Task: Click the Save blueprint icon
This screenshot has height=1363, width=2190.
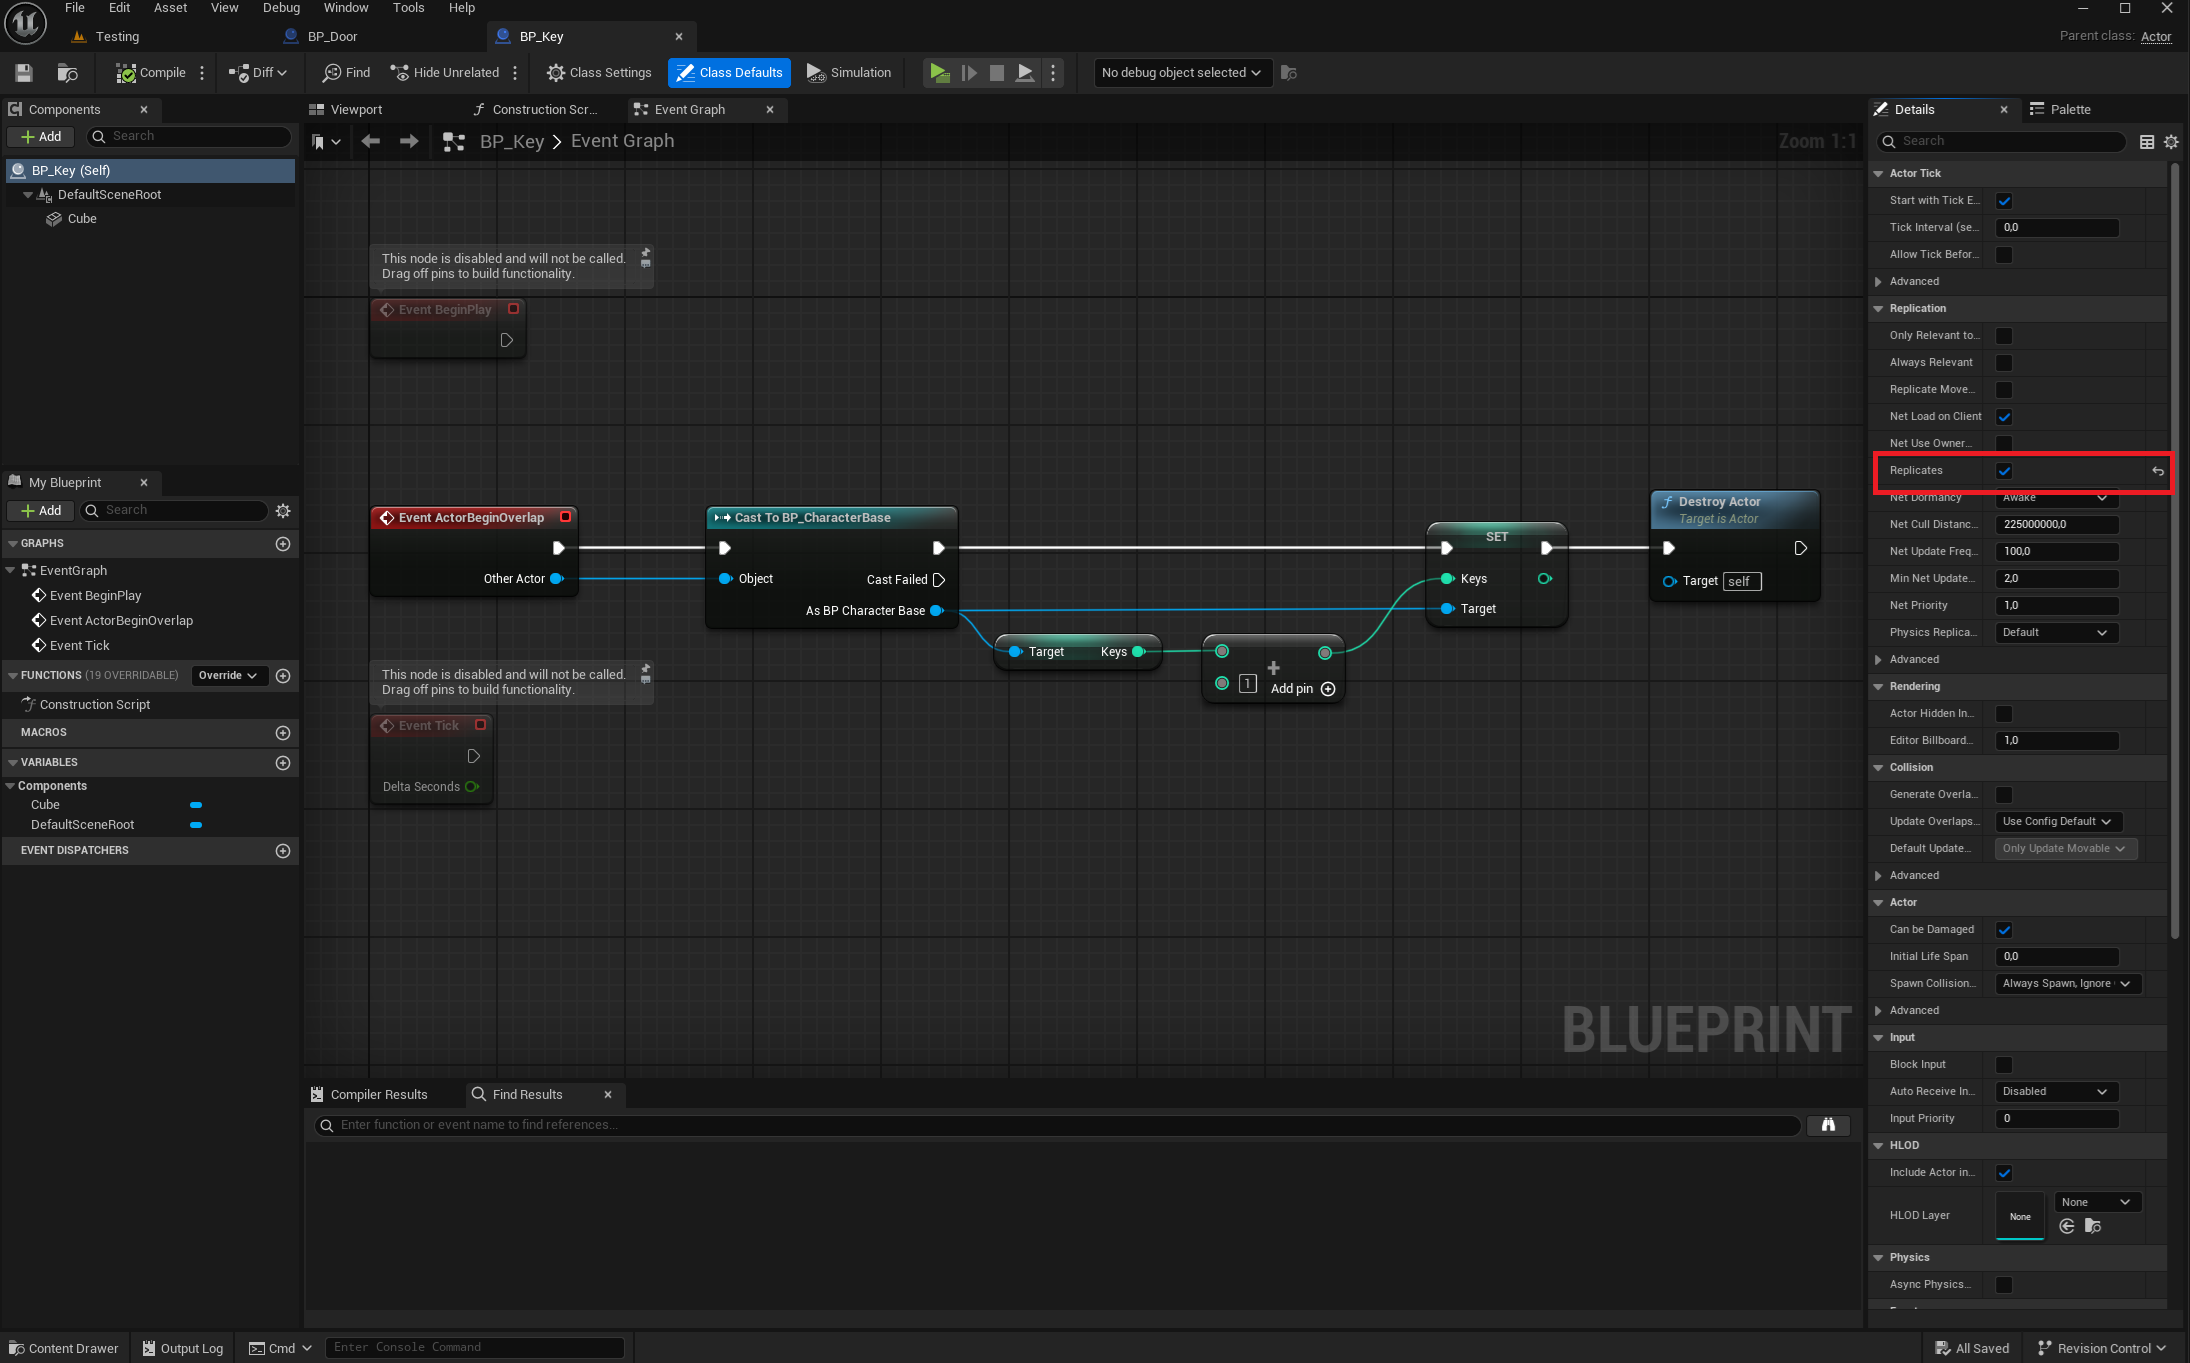Action: pyautogui.click(x=24, y=72)
